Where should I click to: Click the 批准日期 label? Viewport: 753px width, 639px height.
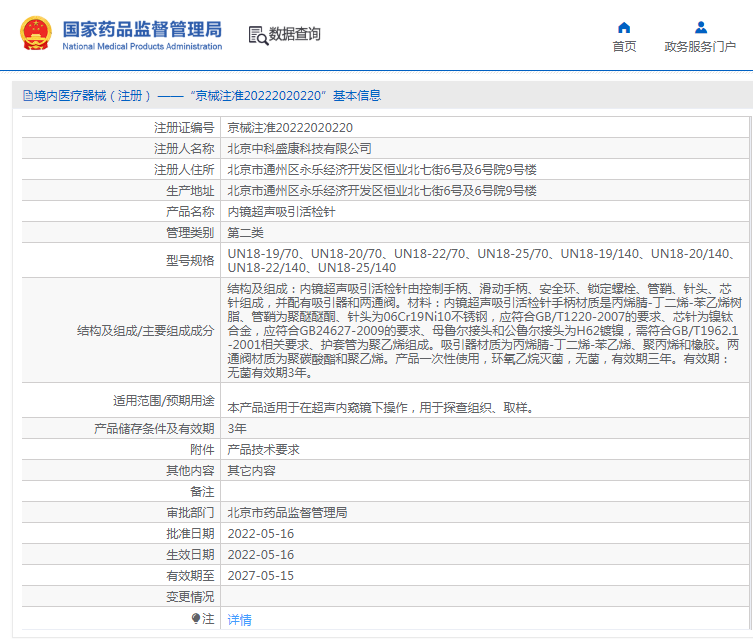[190, 534]
